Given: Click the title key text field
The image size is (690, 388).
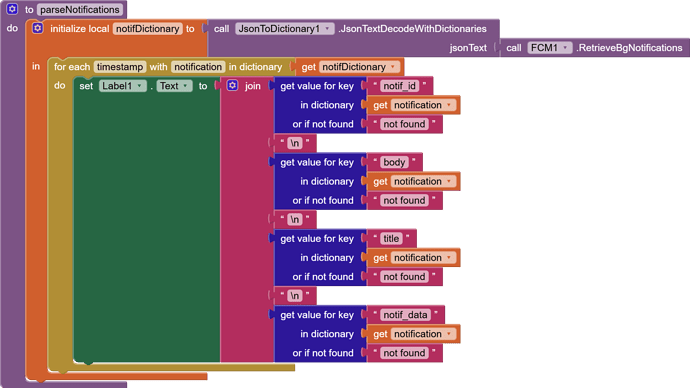Looking at the screenshot, I should pos(391,238).
